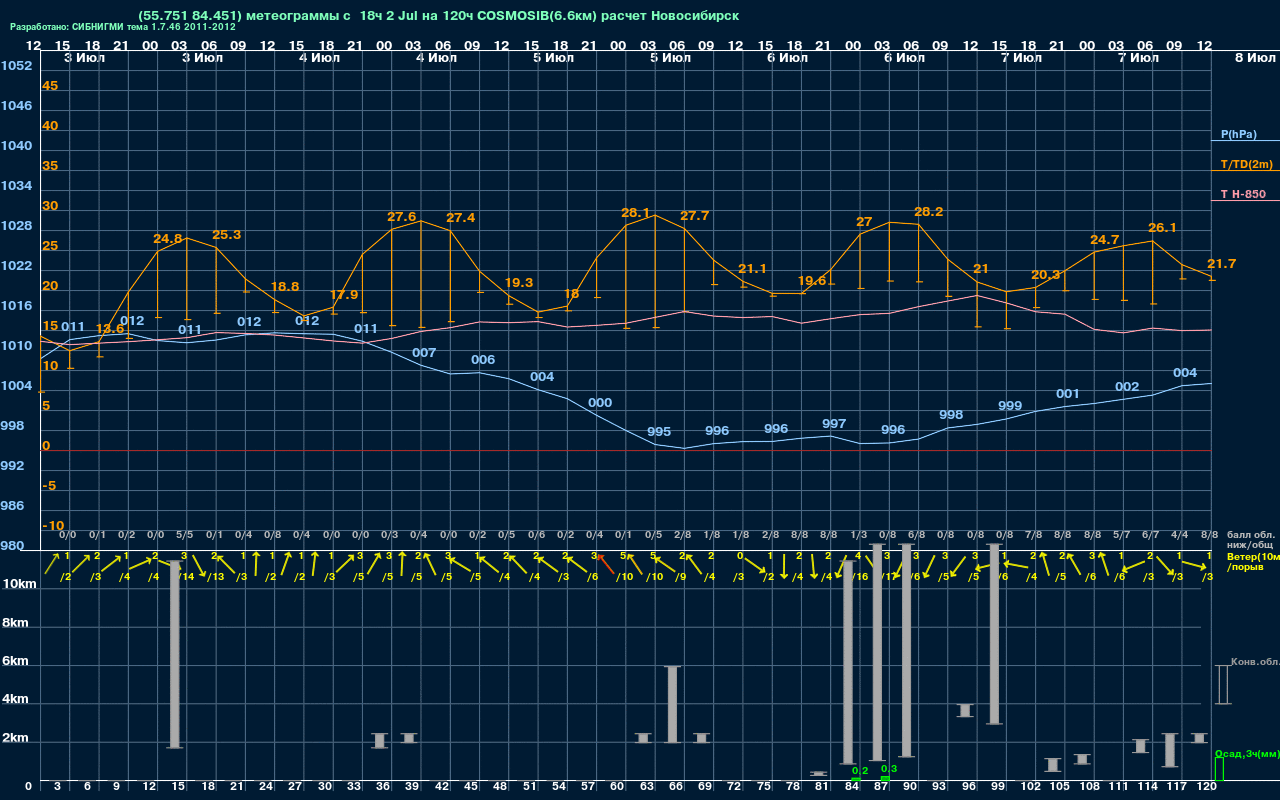Click the 1052 pressure axis tick
Image resolution: width=1280 pixels, height=800 pixels.
(16, 65)
